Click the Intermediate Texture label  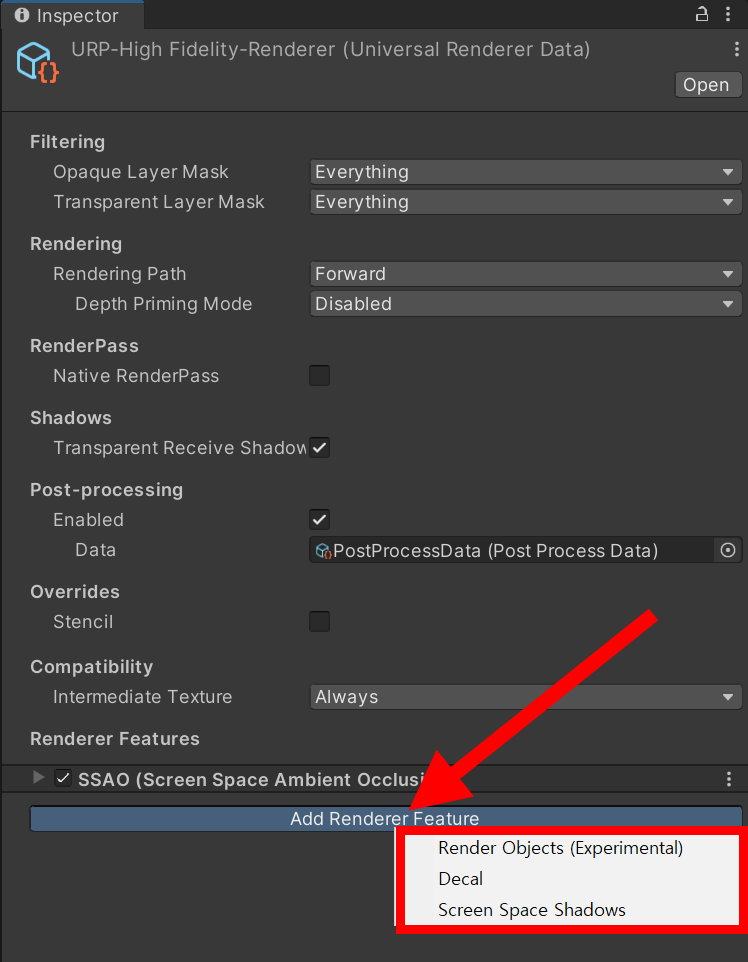click(142, 697)
